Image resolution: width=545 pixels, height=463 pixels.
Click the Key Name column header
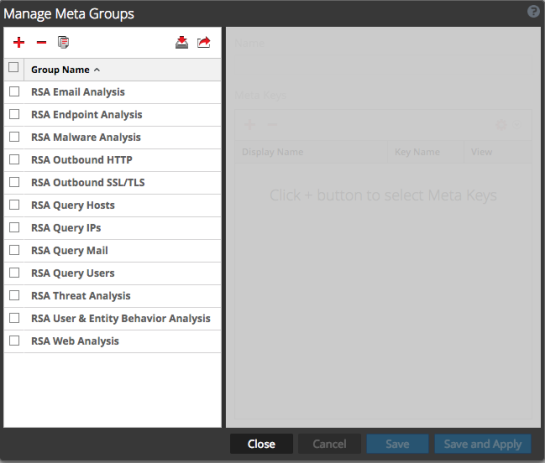(426, 152)
